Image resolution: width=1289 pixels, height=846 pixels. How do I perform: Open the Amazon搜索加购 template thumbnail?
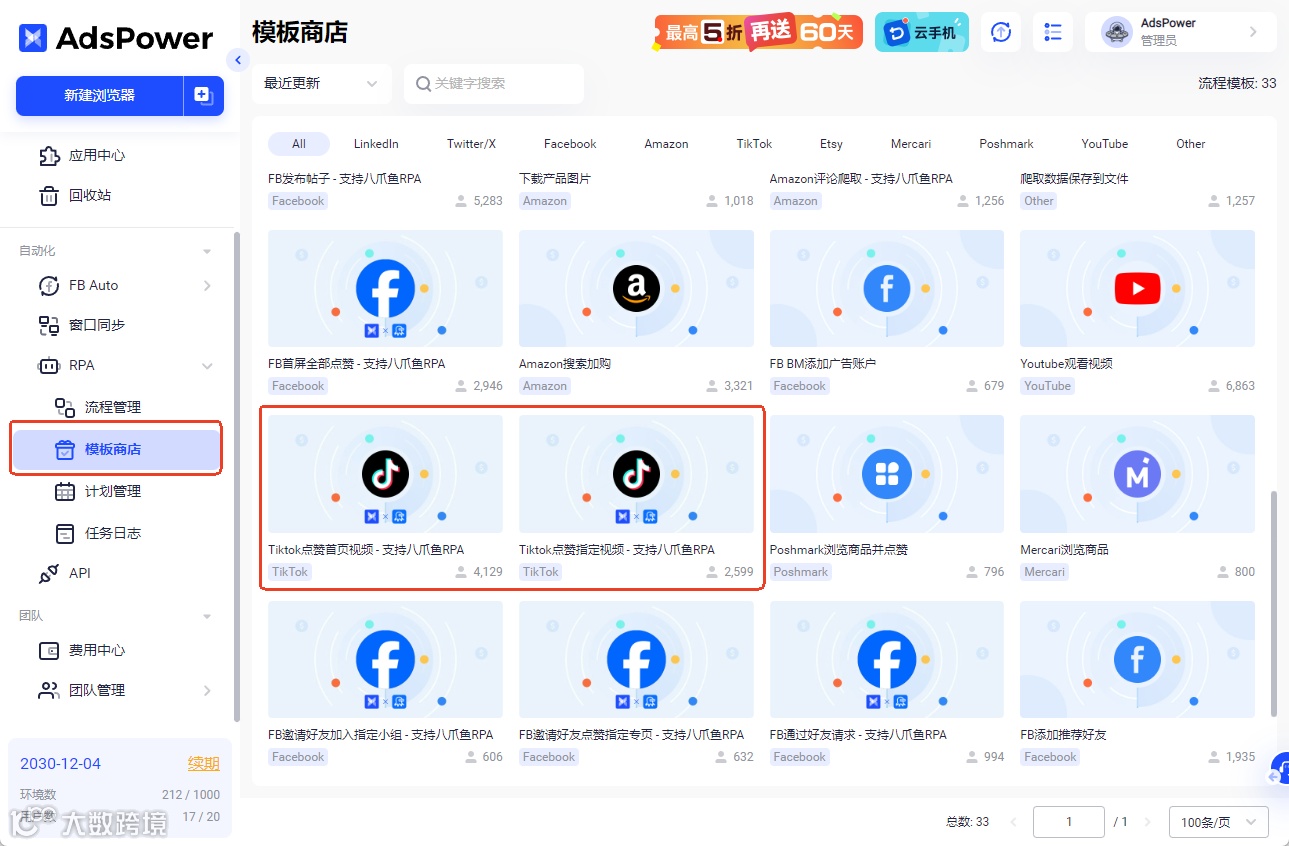[x=636, y=289]
